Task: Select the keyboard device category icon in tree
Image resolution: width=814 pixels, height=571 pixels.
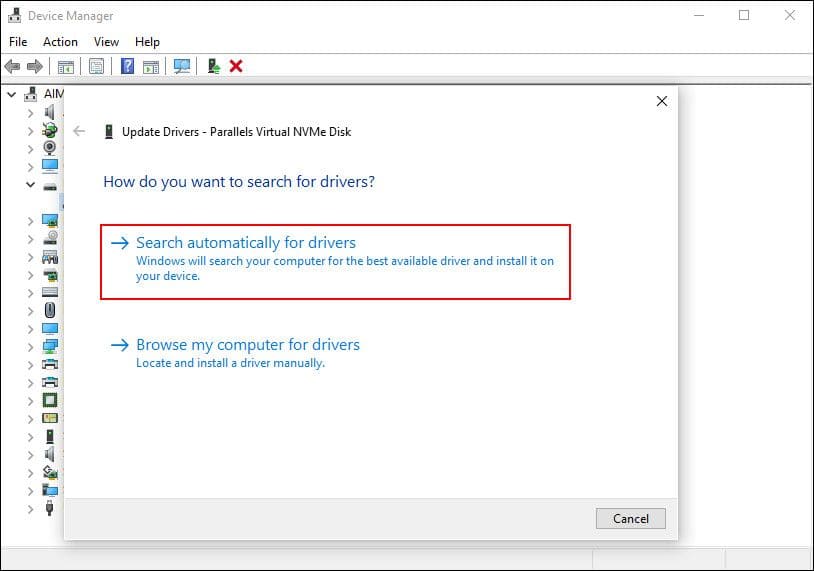Action: click(x=50, y=292)
